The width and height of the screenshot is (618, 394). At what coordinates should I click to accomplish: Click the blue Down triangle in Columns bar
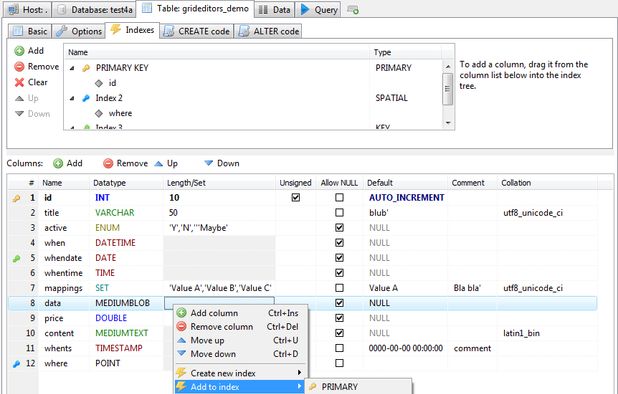(208, 163)
